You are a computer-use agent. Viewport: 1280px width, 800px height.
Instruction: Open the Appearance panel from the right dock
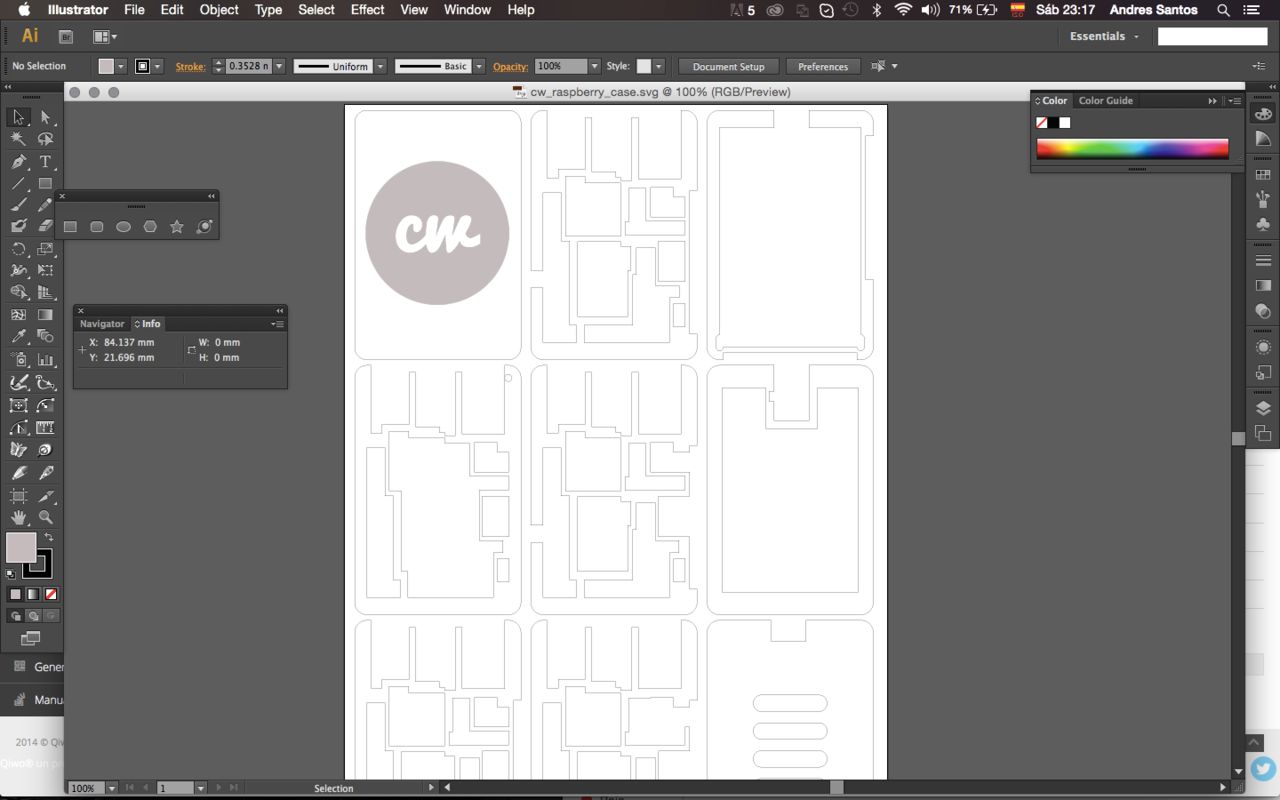1263,347
